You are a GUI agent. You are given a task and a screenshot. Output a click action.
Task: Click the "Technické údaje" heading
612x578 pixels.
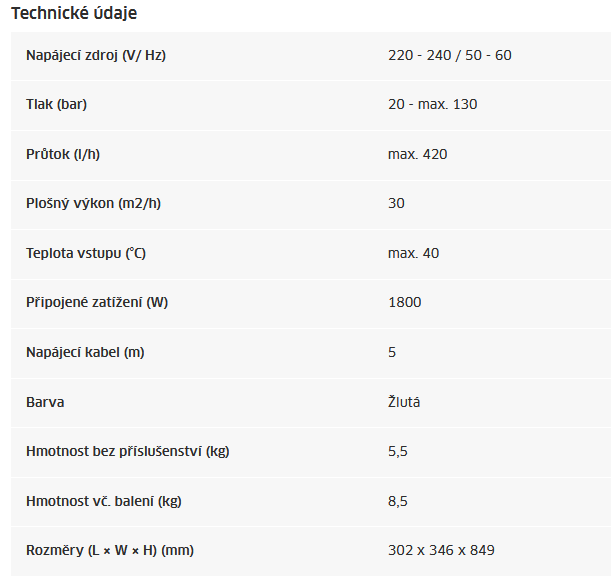[74, 14]
